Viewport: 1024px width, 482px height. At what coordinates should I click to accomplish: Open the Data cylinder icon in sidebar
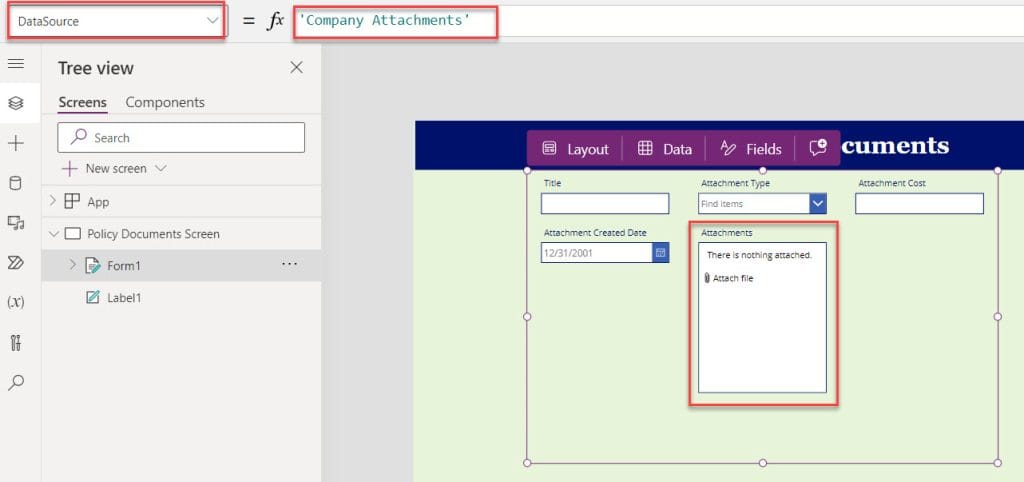click(16, 184)
